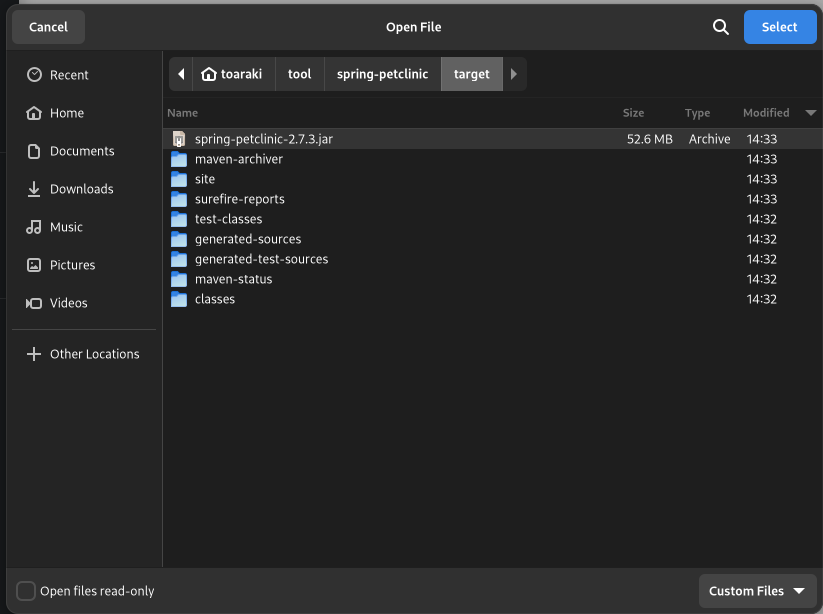The height and width of the screenshot is (614, 823).
Task: Click the jar file's 14:33 modified time
Action: tap(762, 139)
